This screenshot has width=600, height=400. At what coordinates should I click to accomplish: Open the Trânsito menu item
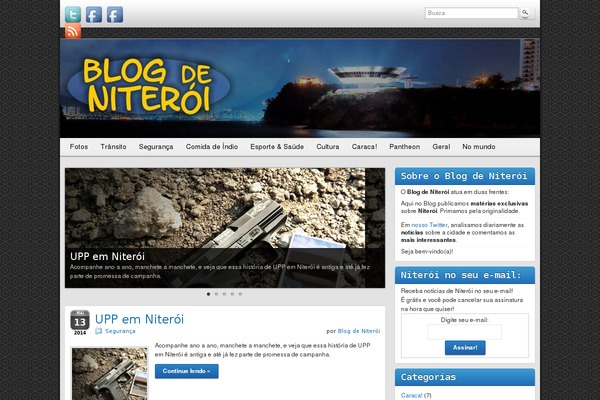pos(113,147)
